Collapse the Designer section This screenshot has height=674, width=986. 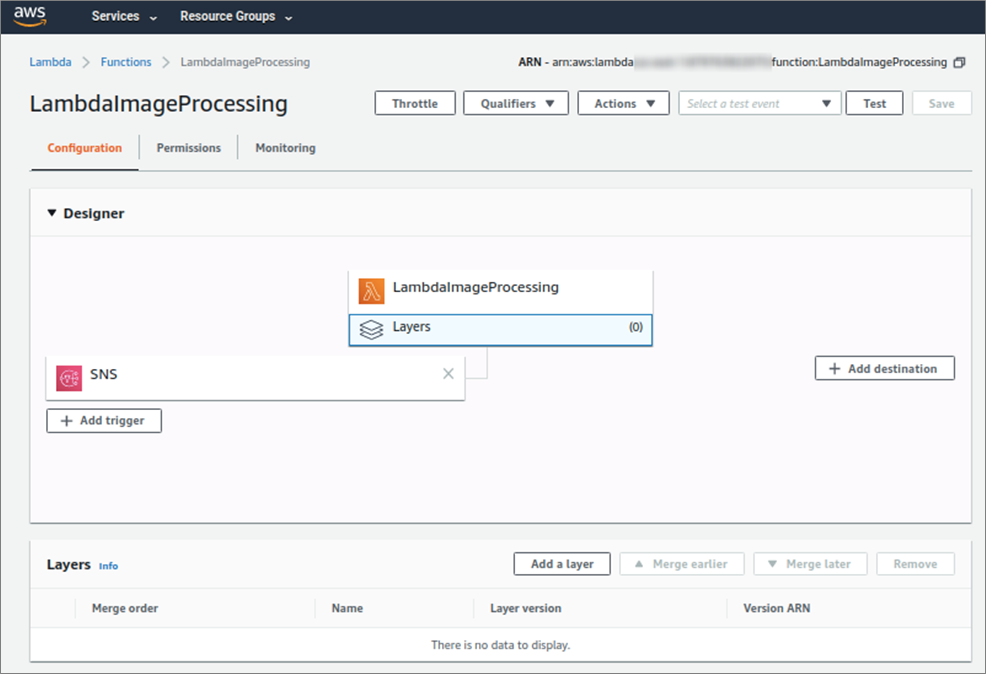51,213
